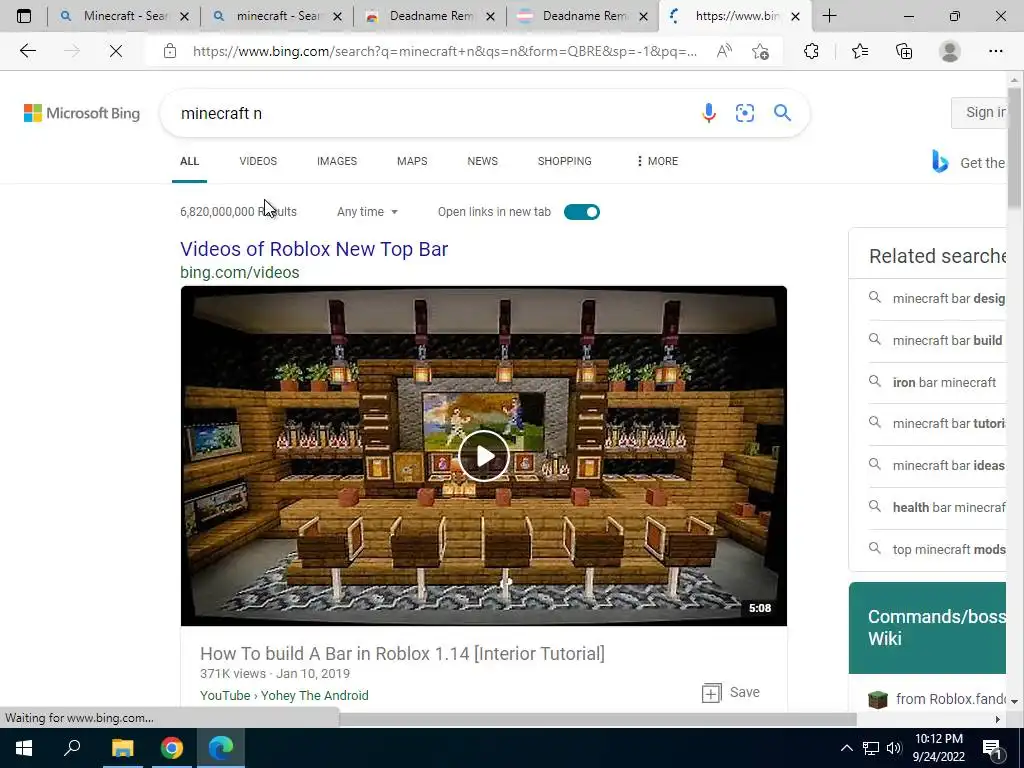Click the profile avatar icon

[x=950, y=51]
